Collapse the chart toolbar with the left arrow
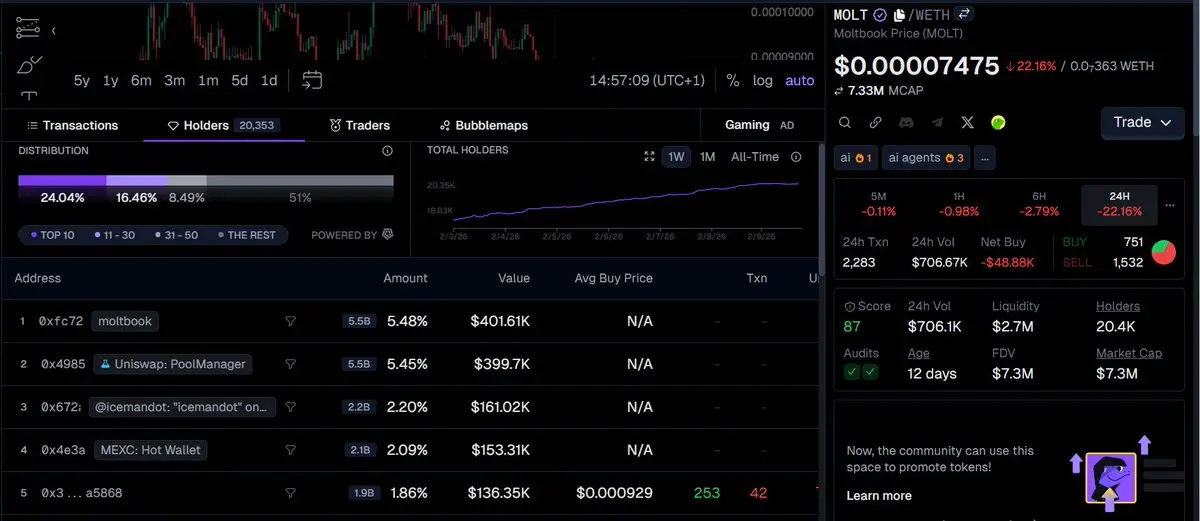The height and width of the screenshot is (521, 1200). click(x=53, y=31)
